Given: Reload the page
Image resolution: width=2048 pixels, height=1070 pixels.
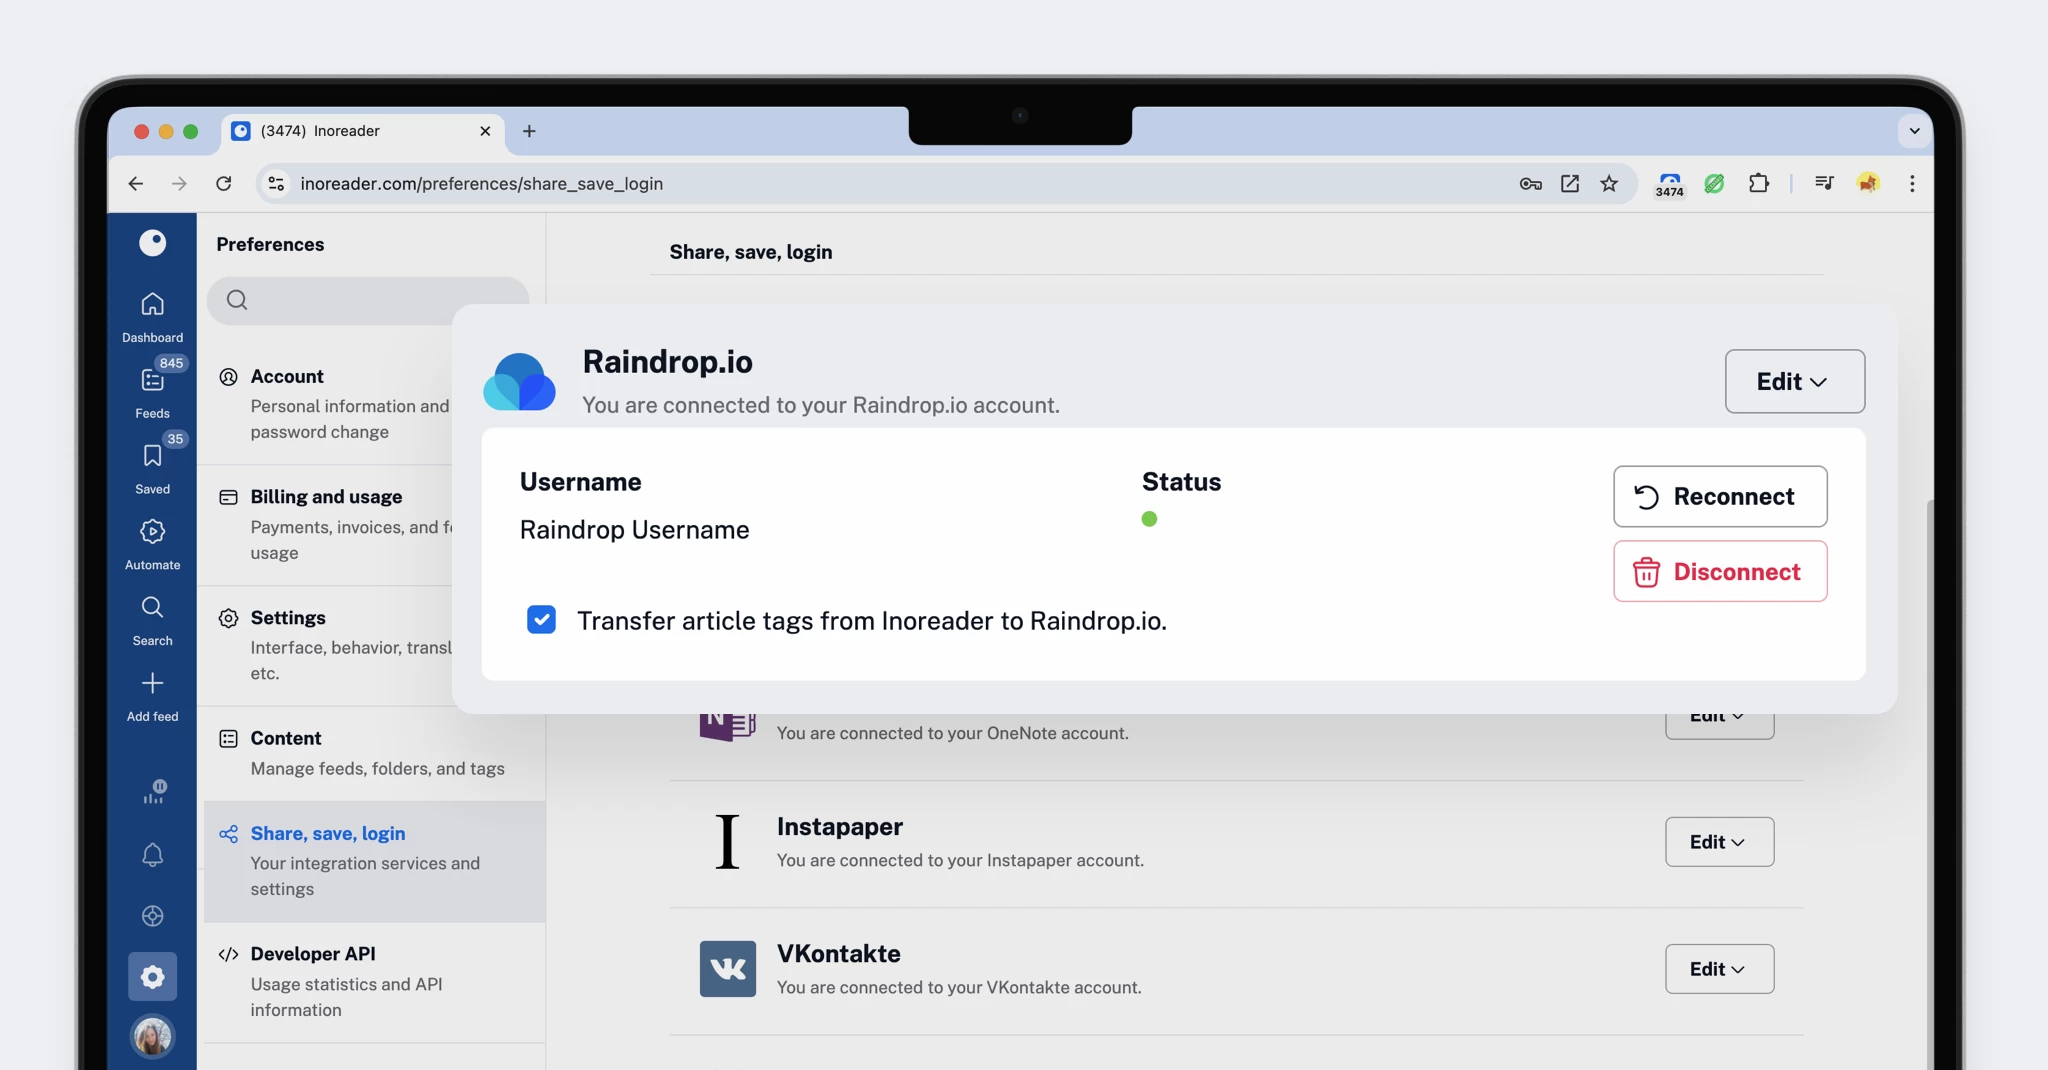Looking at the screenshot, I should click(x=224, y=183).
